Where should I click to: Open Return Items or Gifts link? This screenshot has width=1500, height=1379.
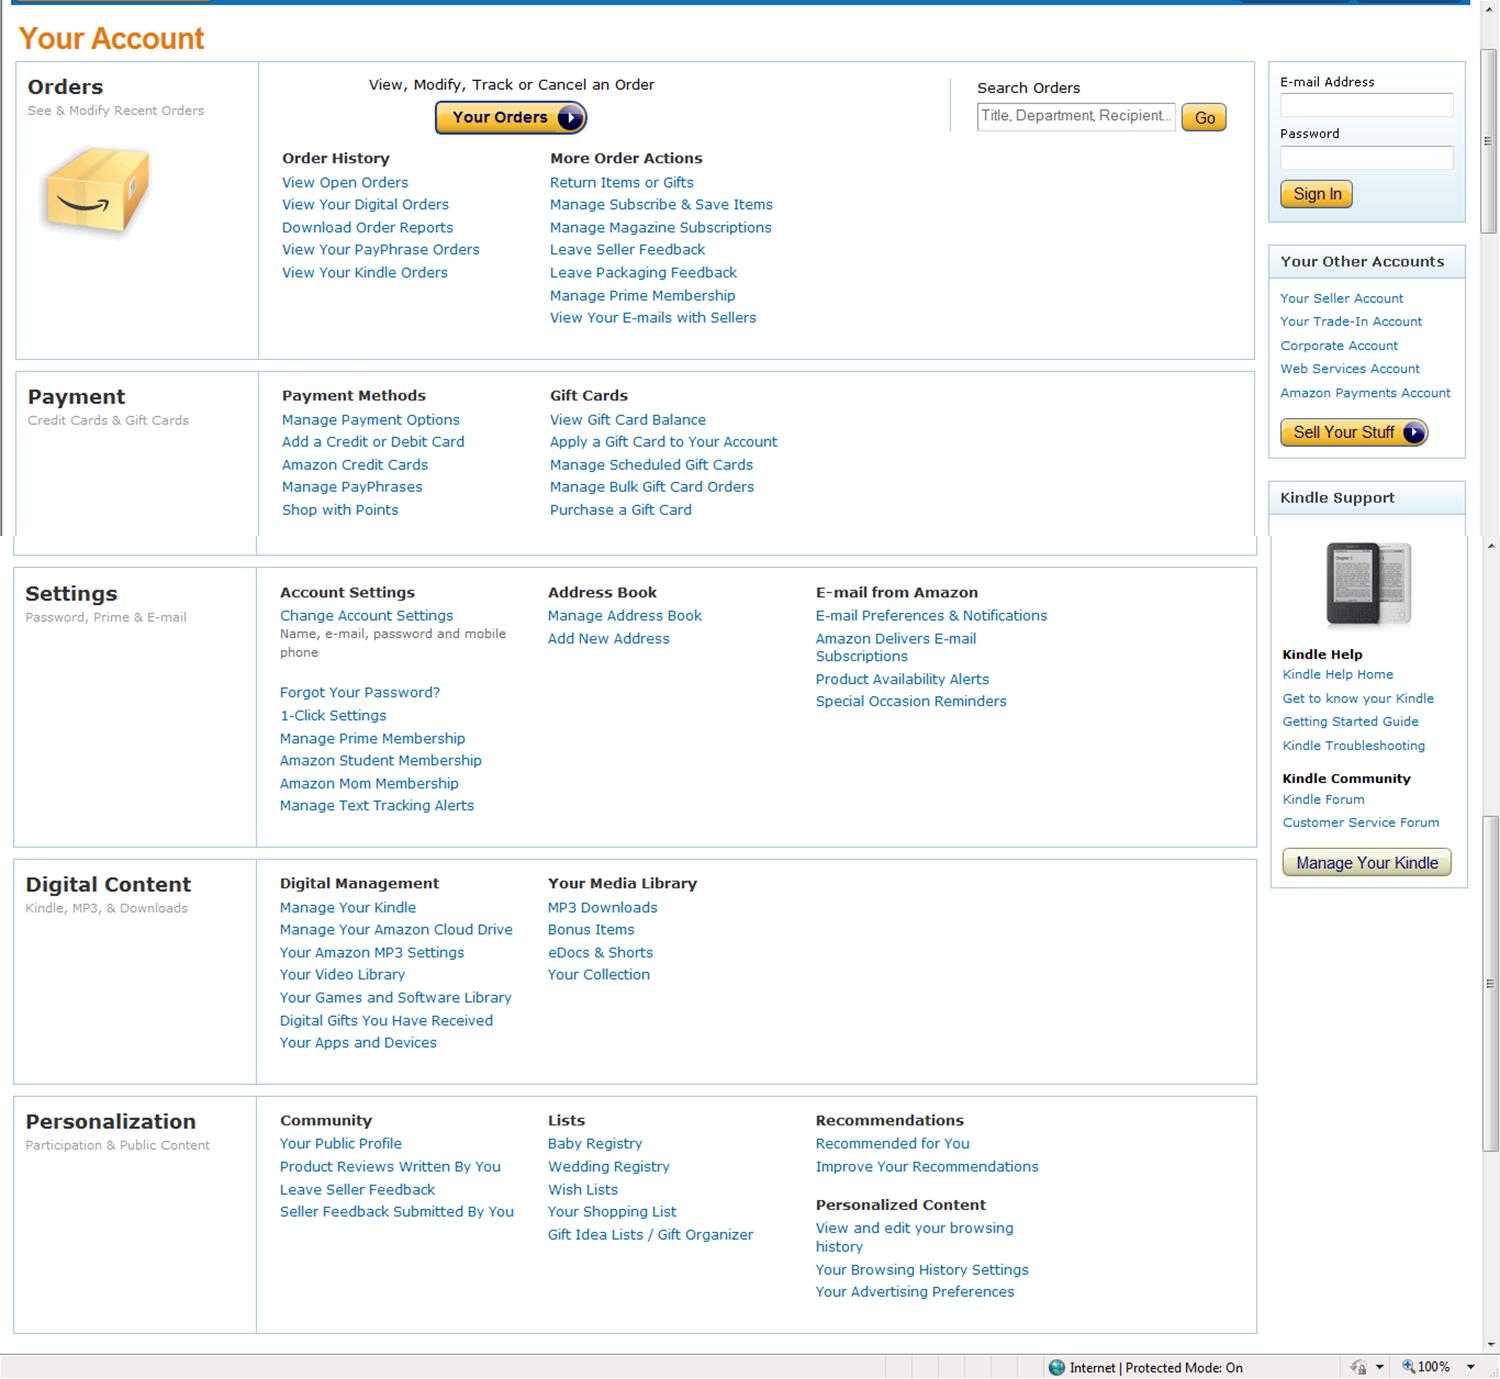tap(621, 182)
